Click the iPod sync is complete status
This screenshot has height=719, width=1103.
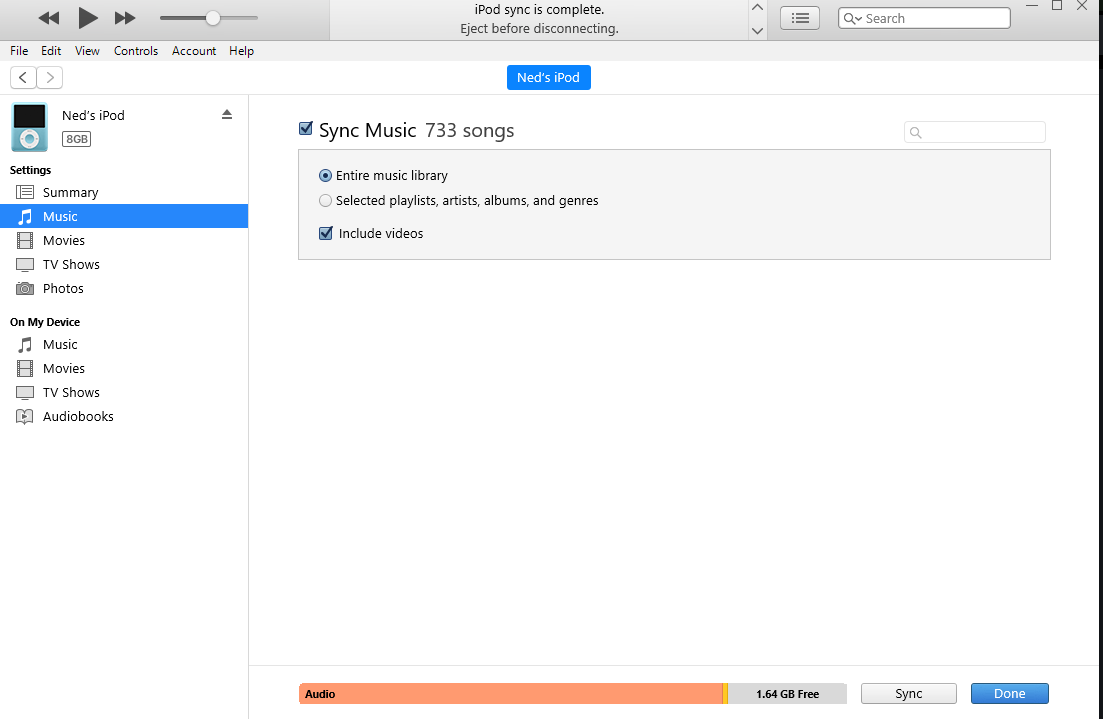[539, 10]
